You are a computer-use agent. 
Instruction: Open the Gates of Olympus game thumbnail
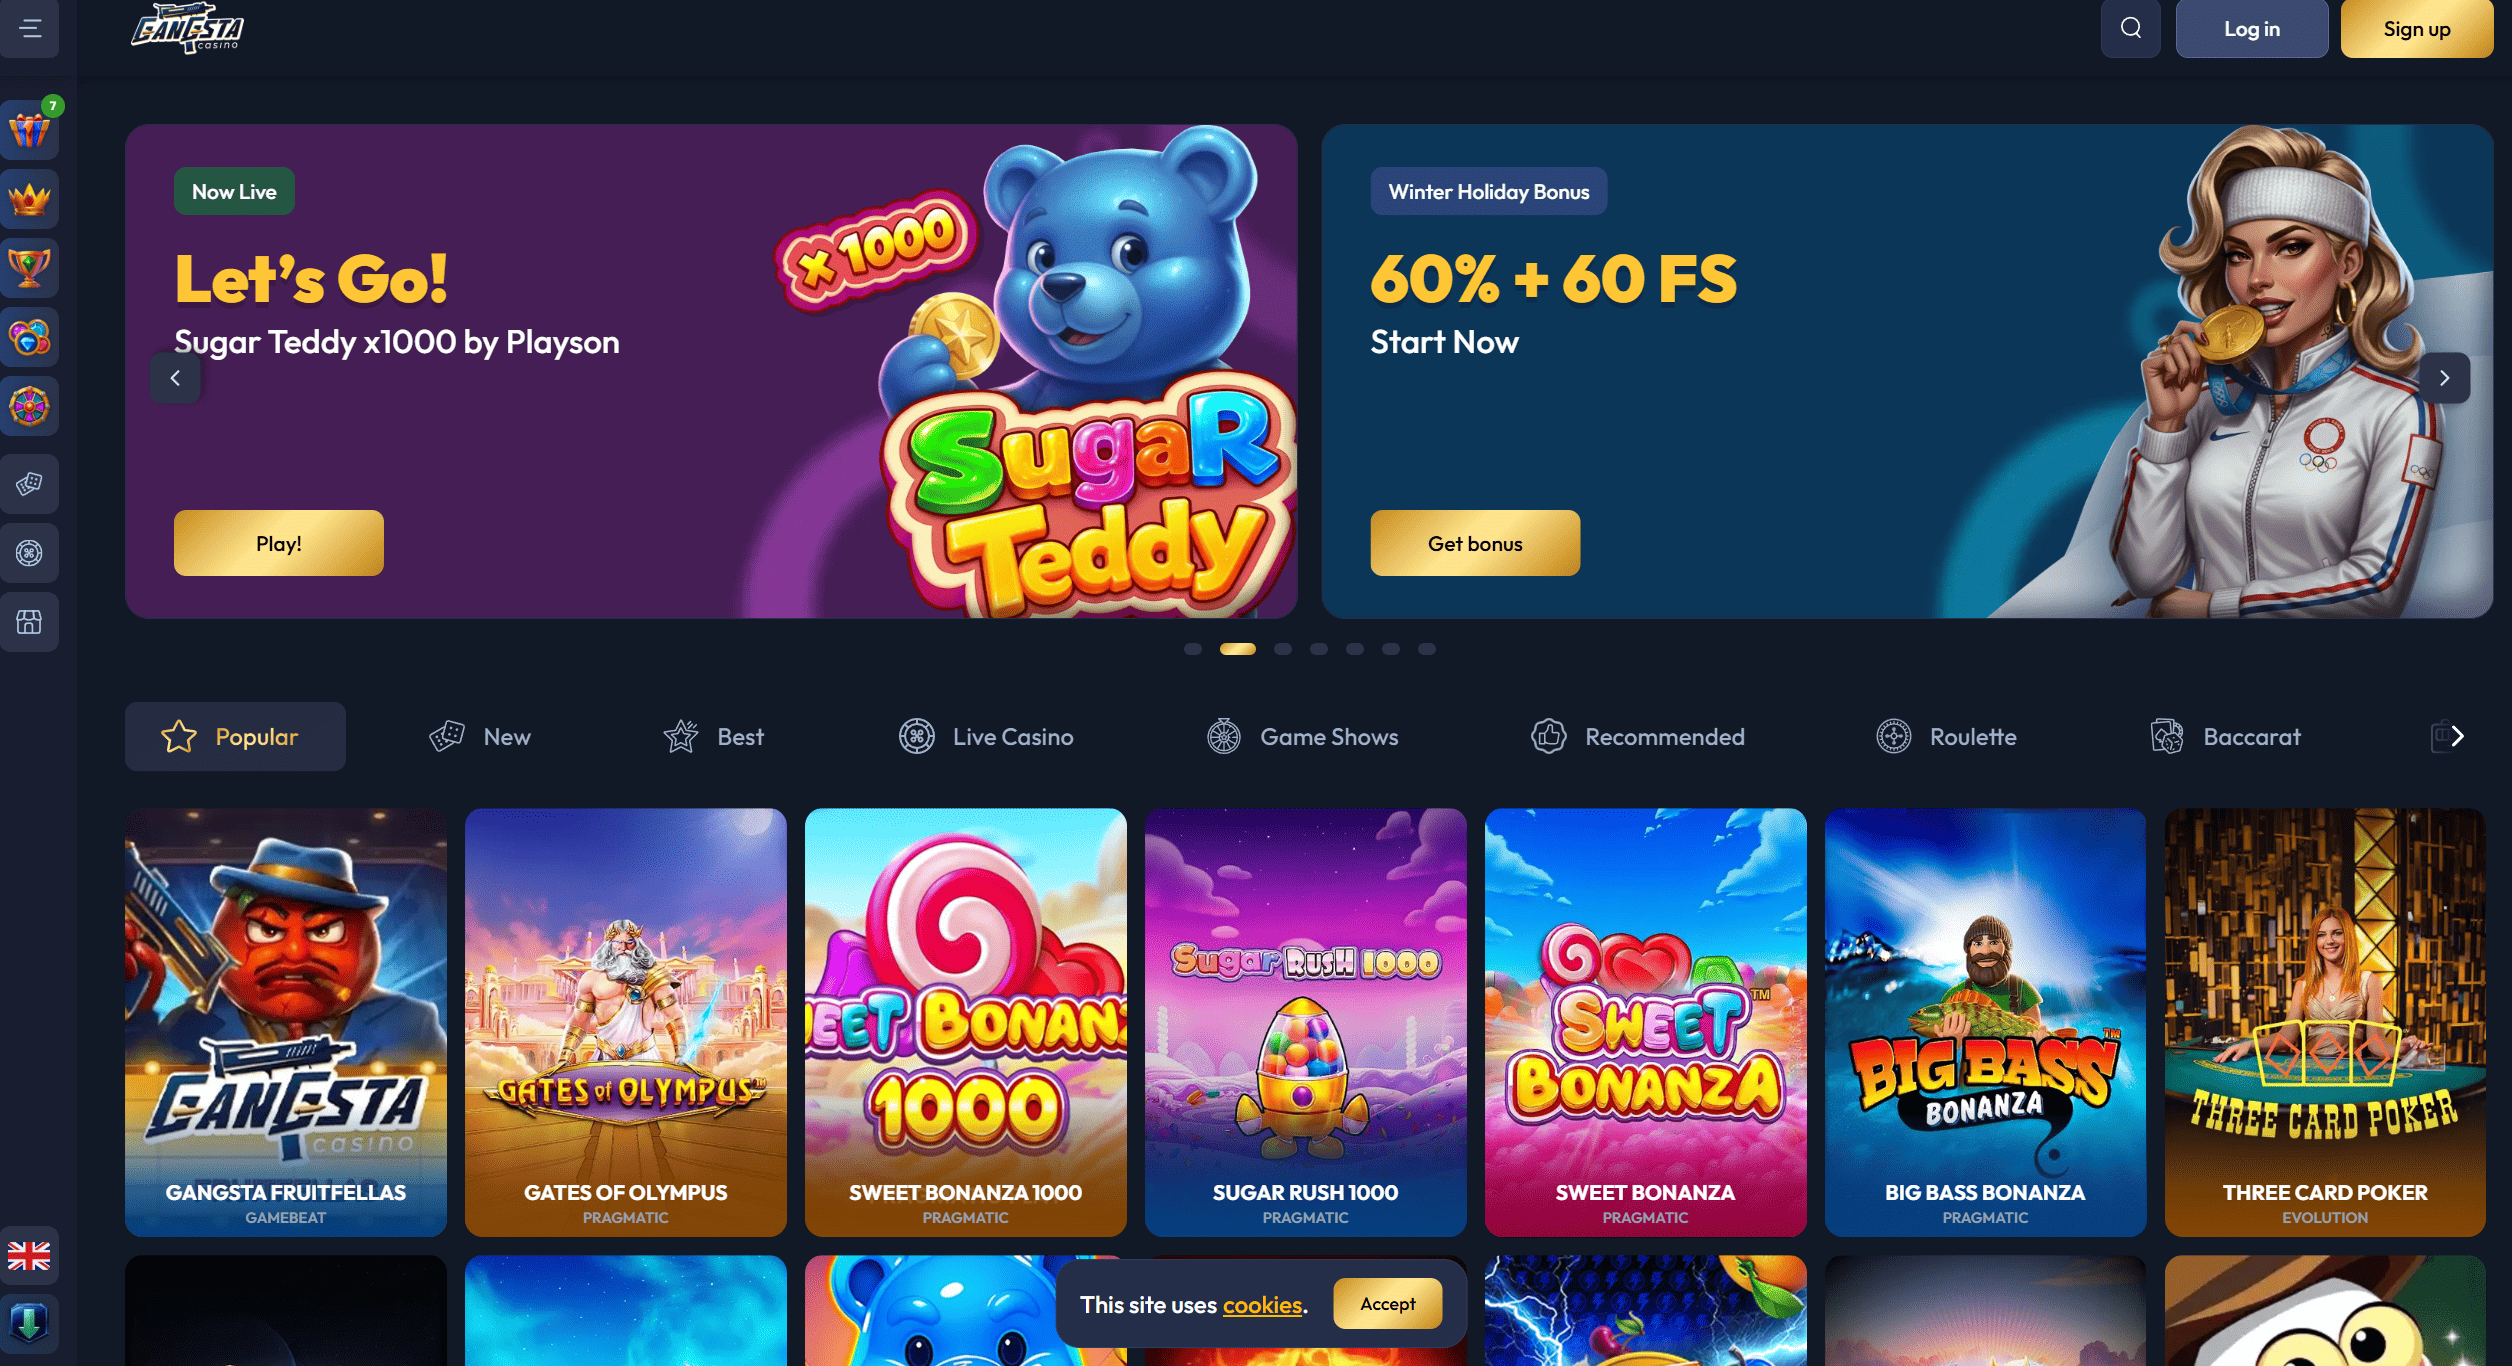coord(626,1022)
